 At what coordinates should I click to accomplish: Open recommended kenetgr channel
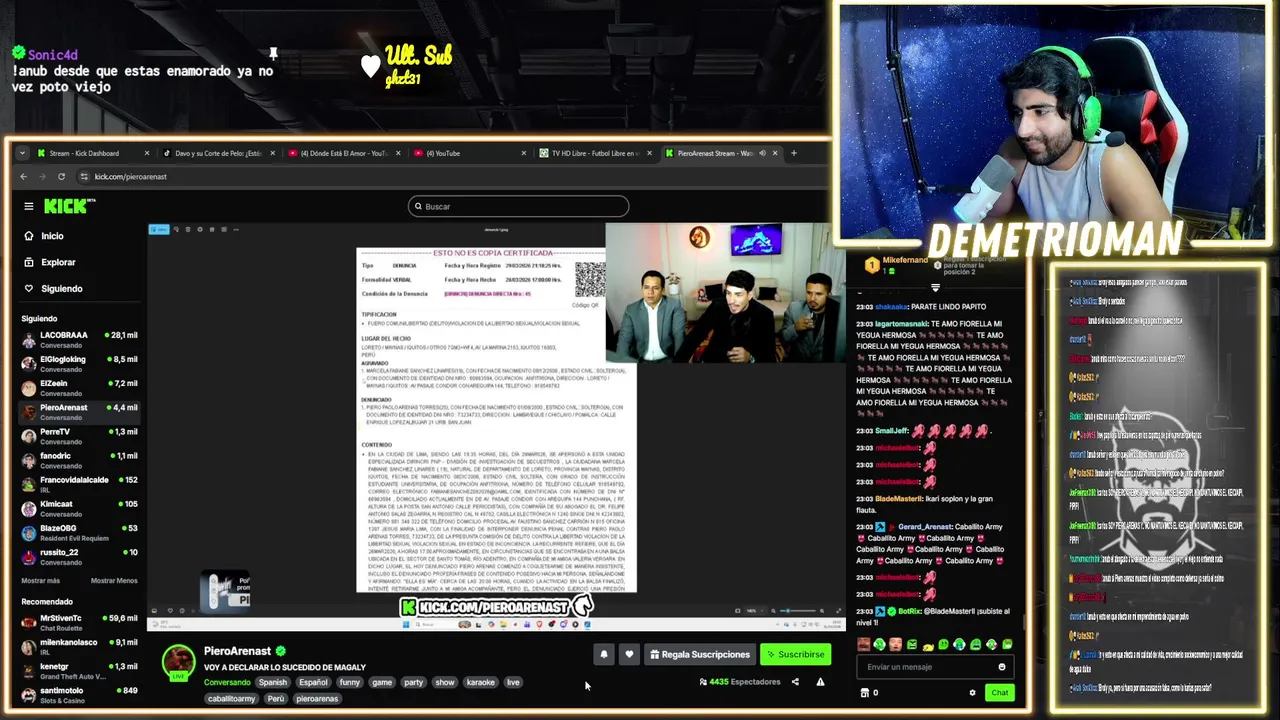tap(79, 670)
